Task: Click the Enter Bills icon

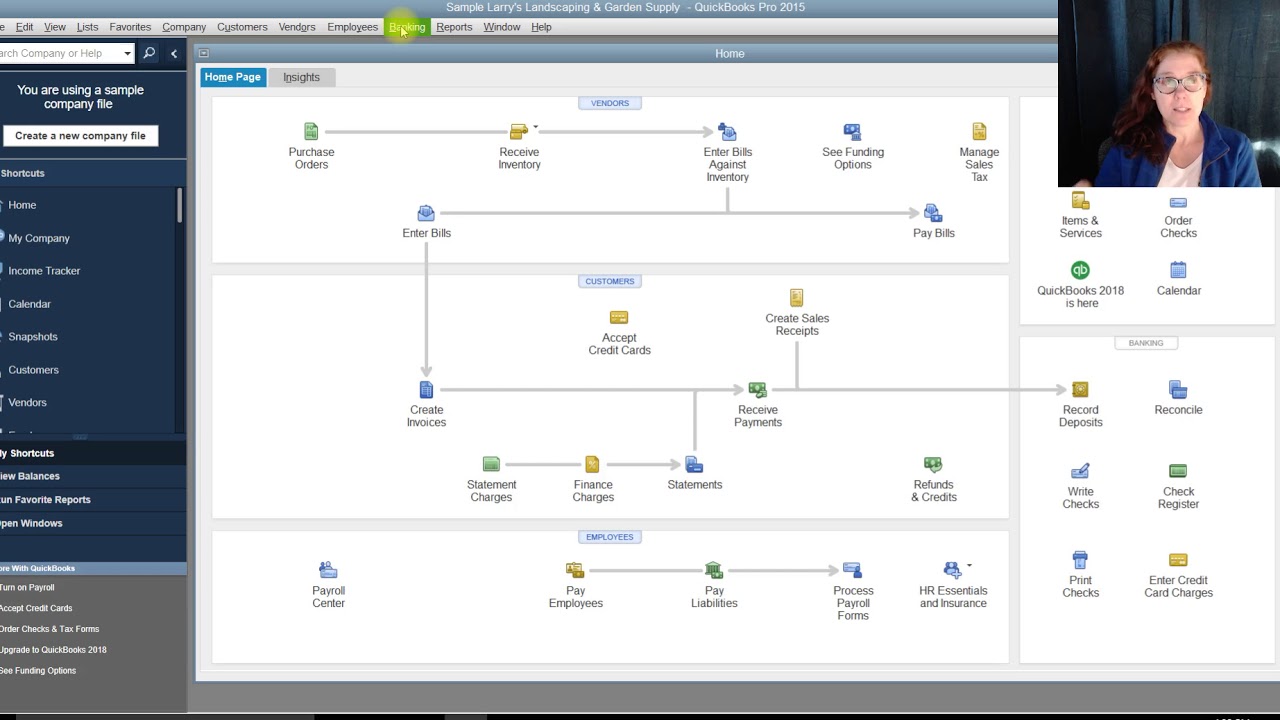Action: 426,213
